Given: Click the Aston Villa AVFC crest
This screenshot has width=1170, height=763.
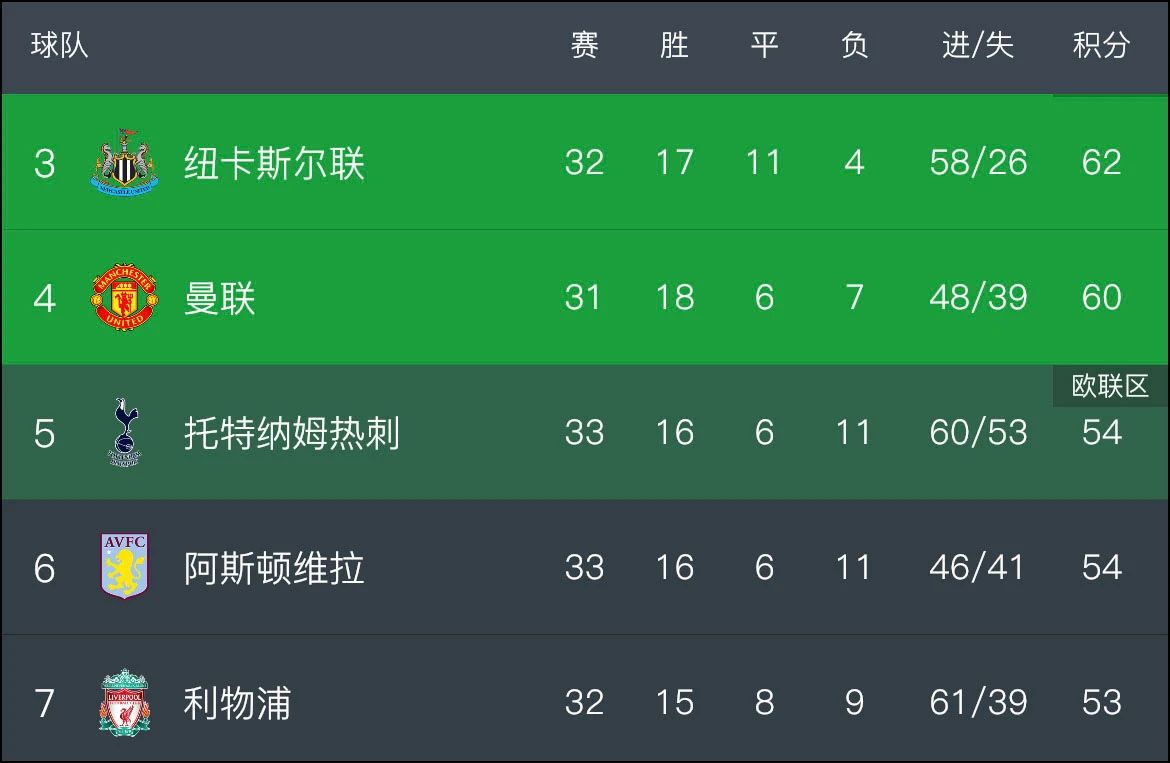Looking at the screenshot, I should [x=125, y=566].
